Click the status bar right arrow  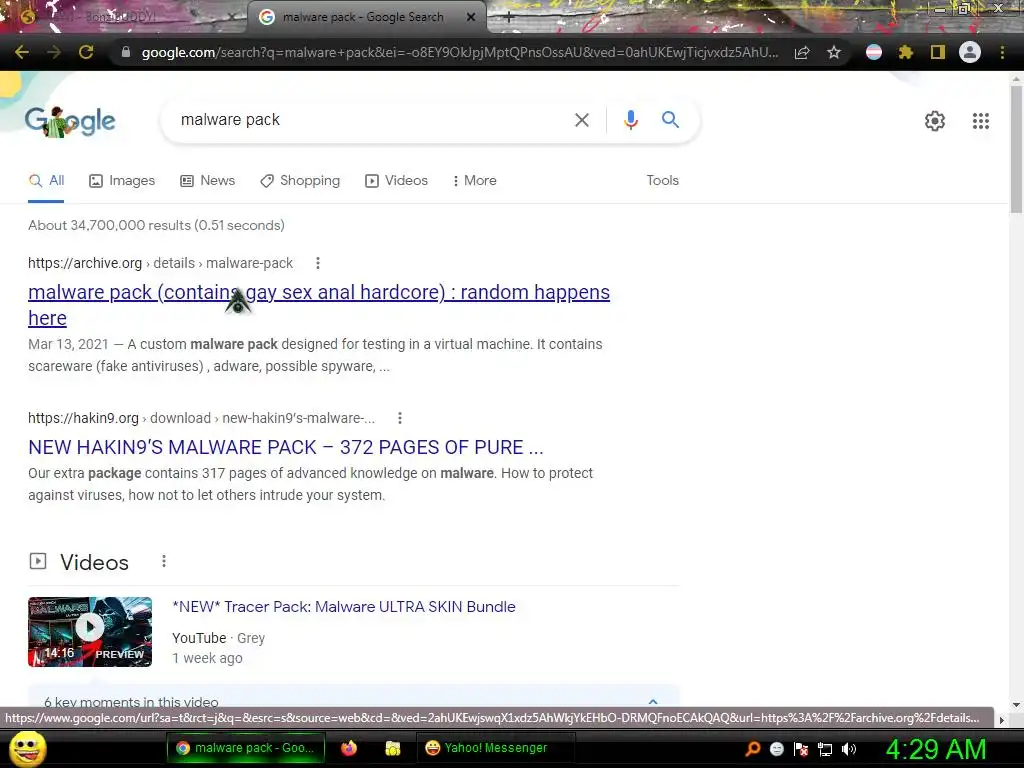1002,720
